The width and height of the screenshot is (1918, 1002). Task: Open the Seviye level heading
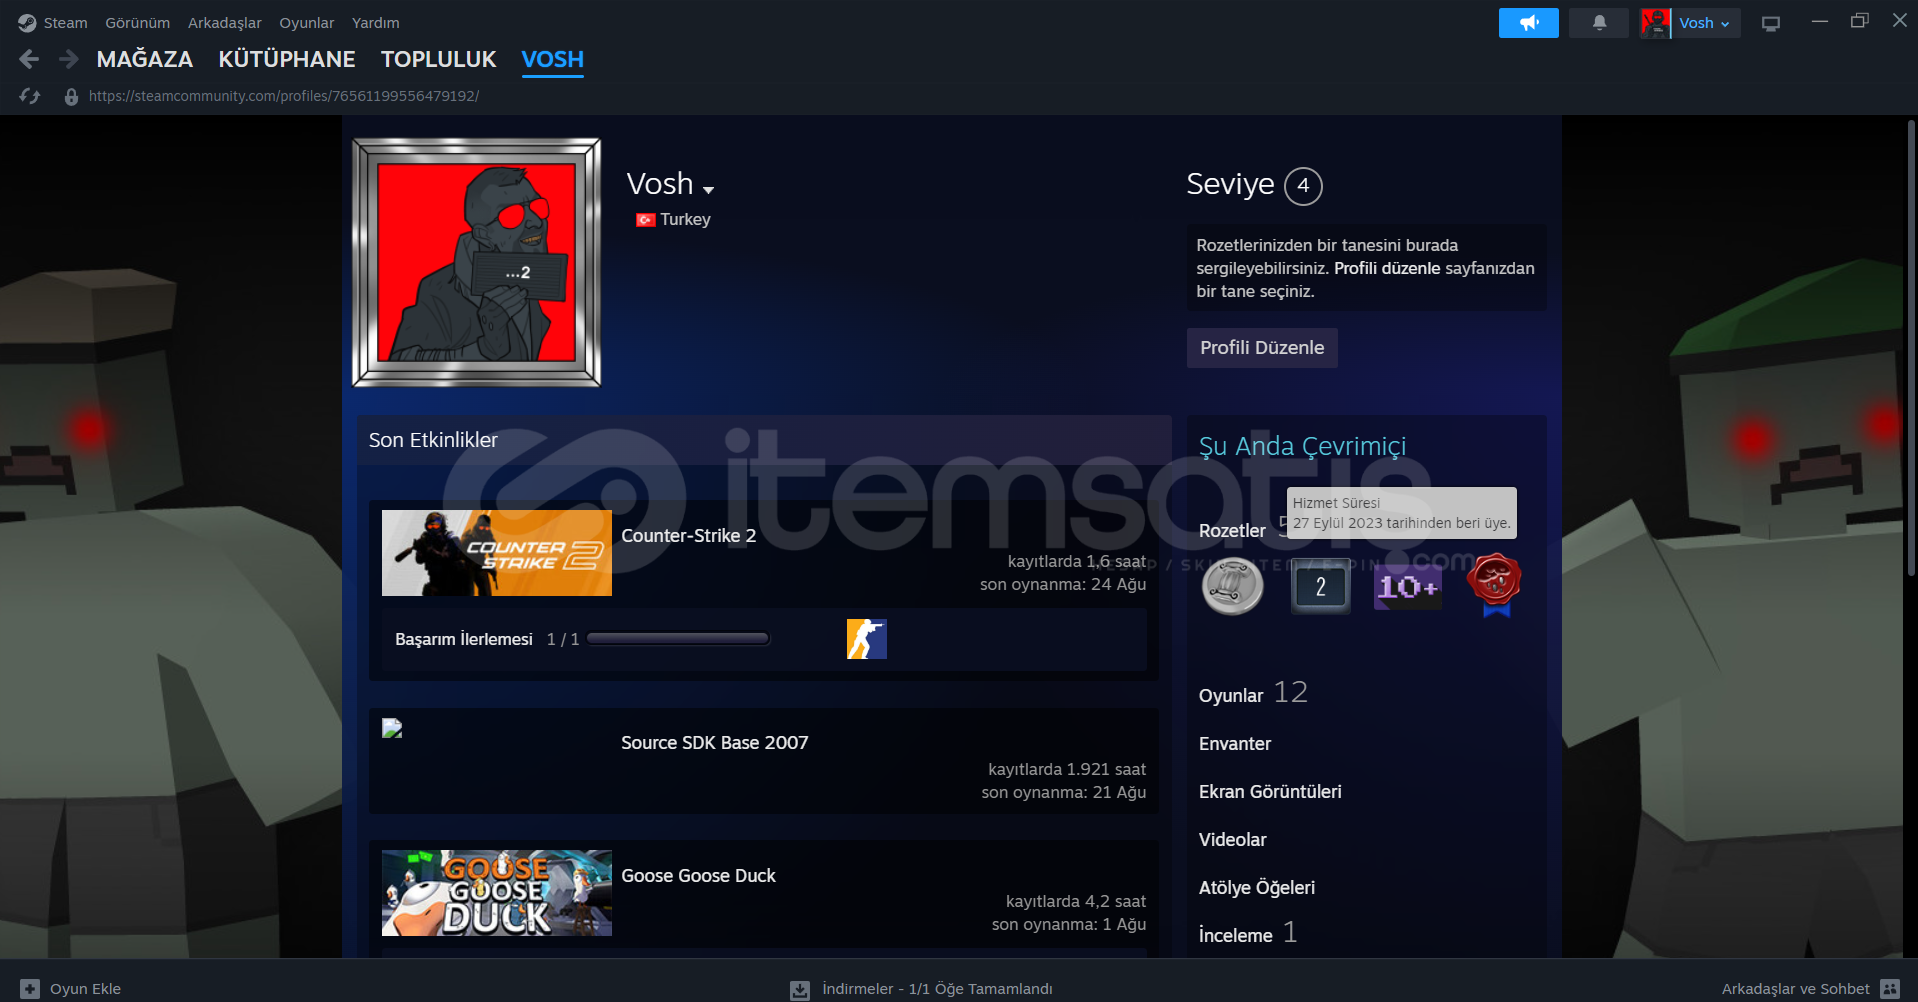pyautogui.click(x=1230, y=184)
